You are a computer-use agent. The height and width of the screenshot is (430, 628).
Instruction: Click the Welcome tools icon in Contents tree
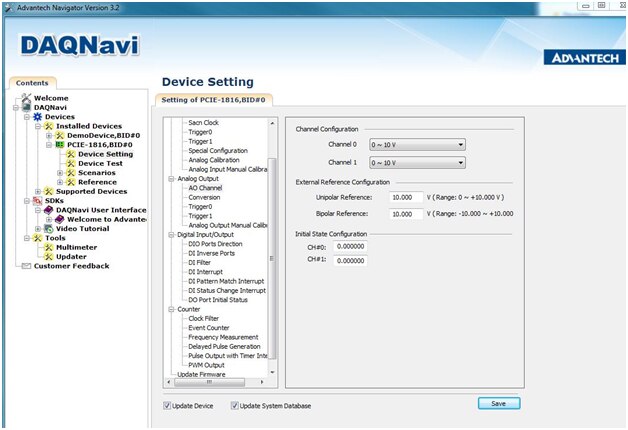pyautogui.click(x=26, y=98)
